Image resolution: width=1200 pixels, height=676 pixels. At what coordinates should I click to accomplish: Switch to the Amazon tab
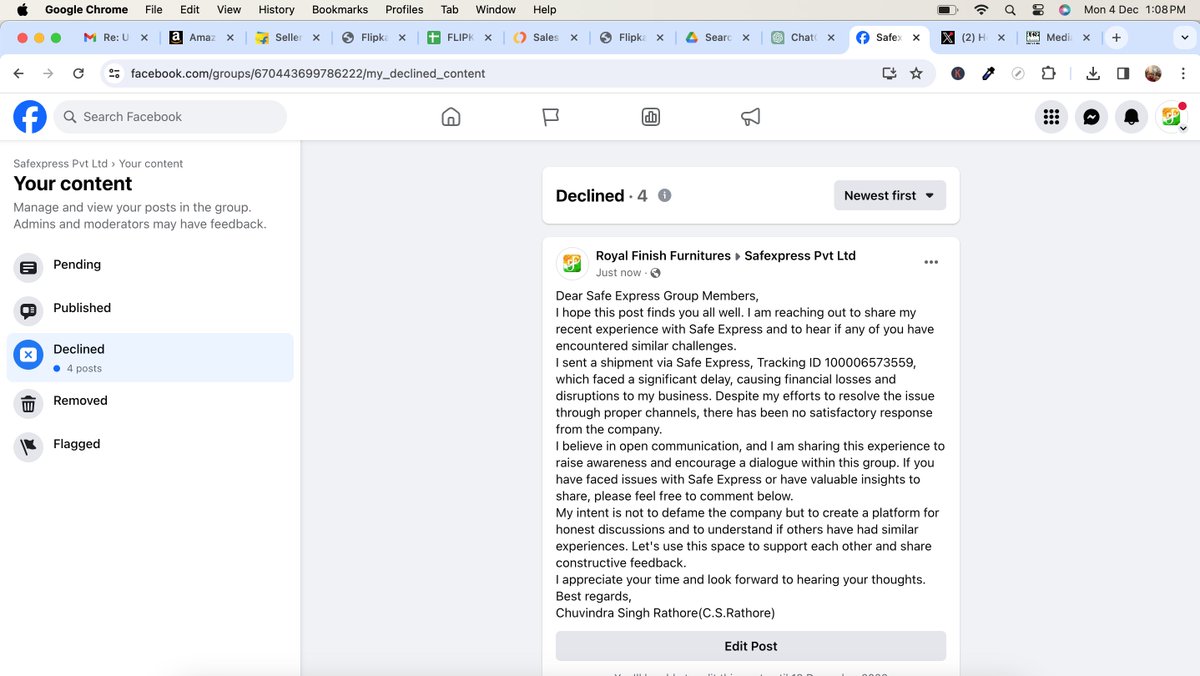coord(202,38)
